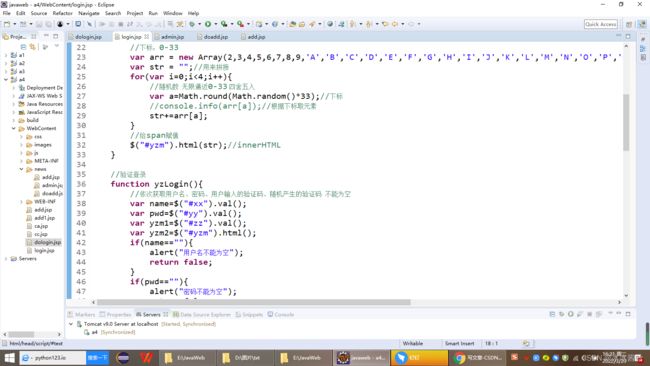Collapse the Tomcat v9.0 Server entry
The width and height of the screenshot is (650, 366).
point(71,324)
